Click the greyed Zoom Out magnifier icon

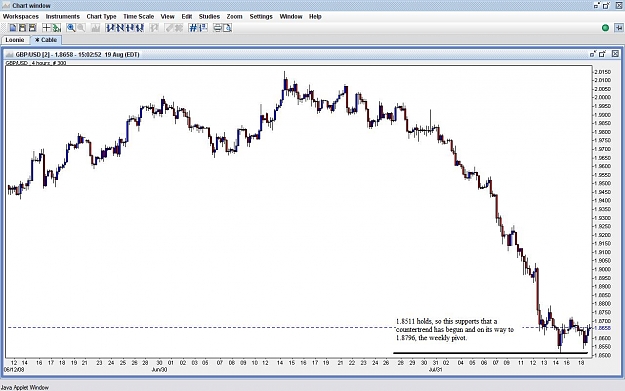click(81, 28)
